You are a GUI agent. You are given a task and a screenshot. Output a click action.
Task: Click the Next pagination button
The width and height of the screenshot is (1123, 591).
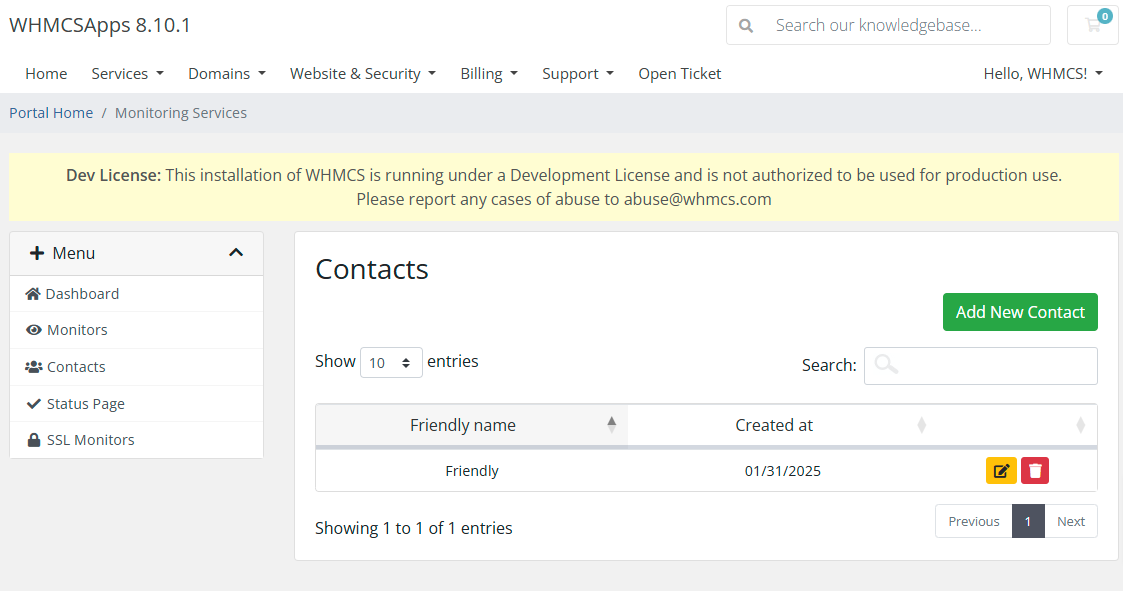point(1071,522)
